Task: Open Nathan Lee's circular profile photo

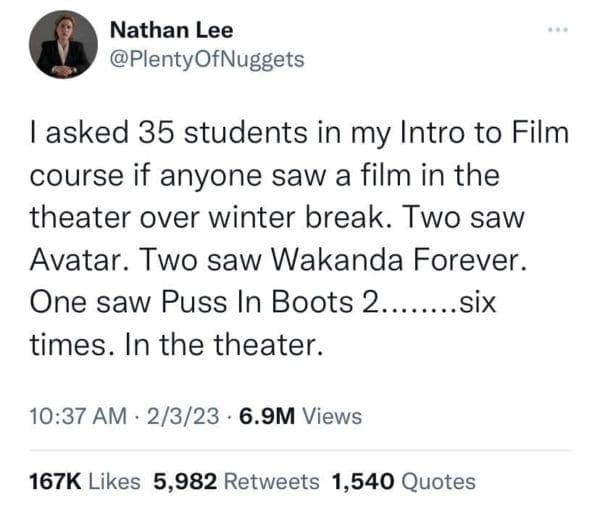Action: [63, 44]
